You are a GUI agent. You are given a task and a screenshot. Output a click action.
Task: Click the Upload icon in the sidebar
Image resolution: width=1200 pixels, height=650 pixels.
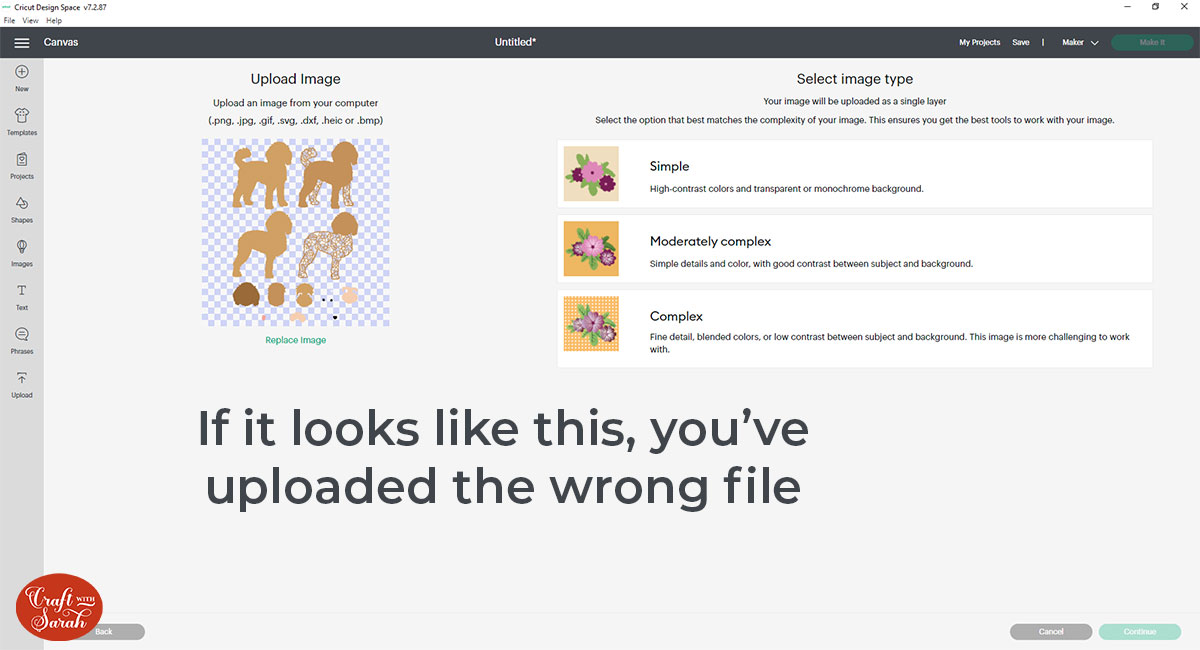pos(21,382)
